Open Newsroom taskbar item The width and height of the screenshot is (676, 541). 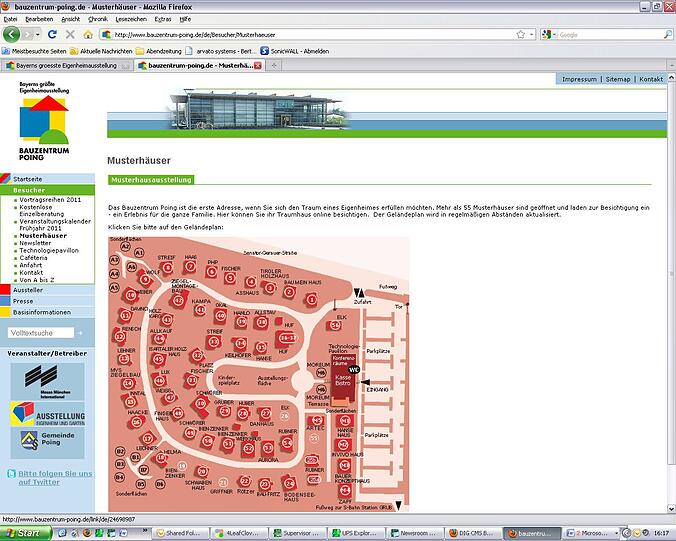click(413, 533)
